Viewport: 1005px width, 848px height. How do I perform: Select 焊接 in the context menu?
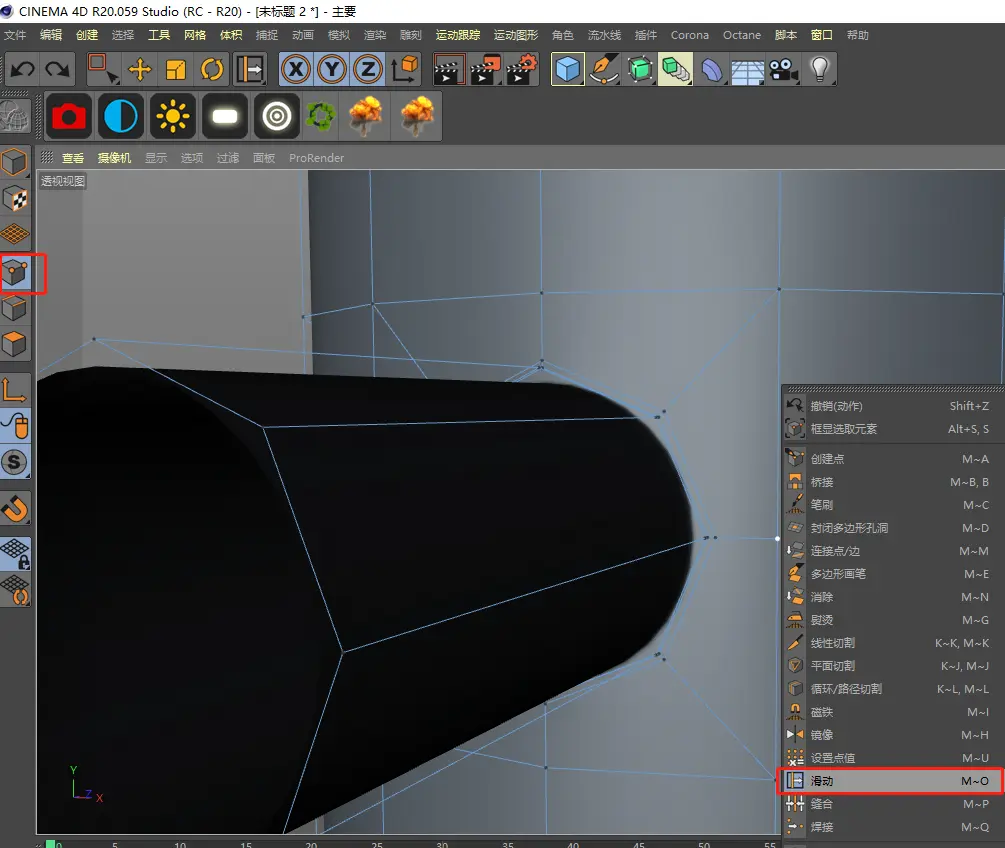(x=821, y=827)
